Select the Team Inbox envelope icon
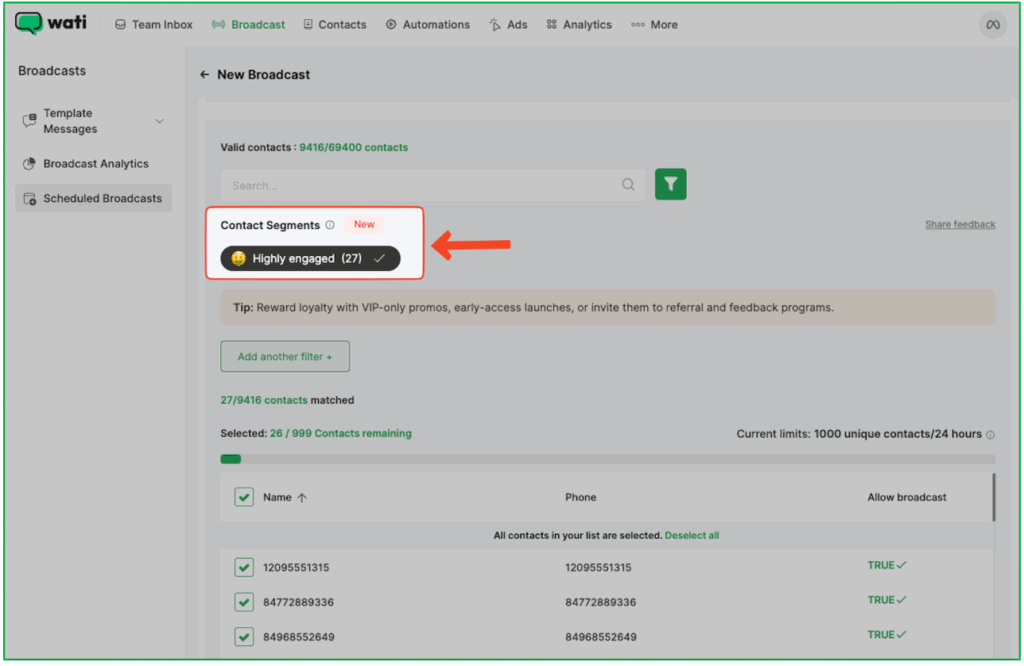This screenshot has width=1024, height=666. point(122,24)
